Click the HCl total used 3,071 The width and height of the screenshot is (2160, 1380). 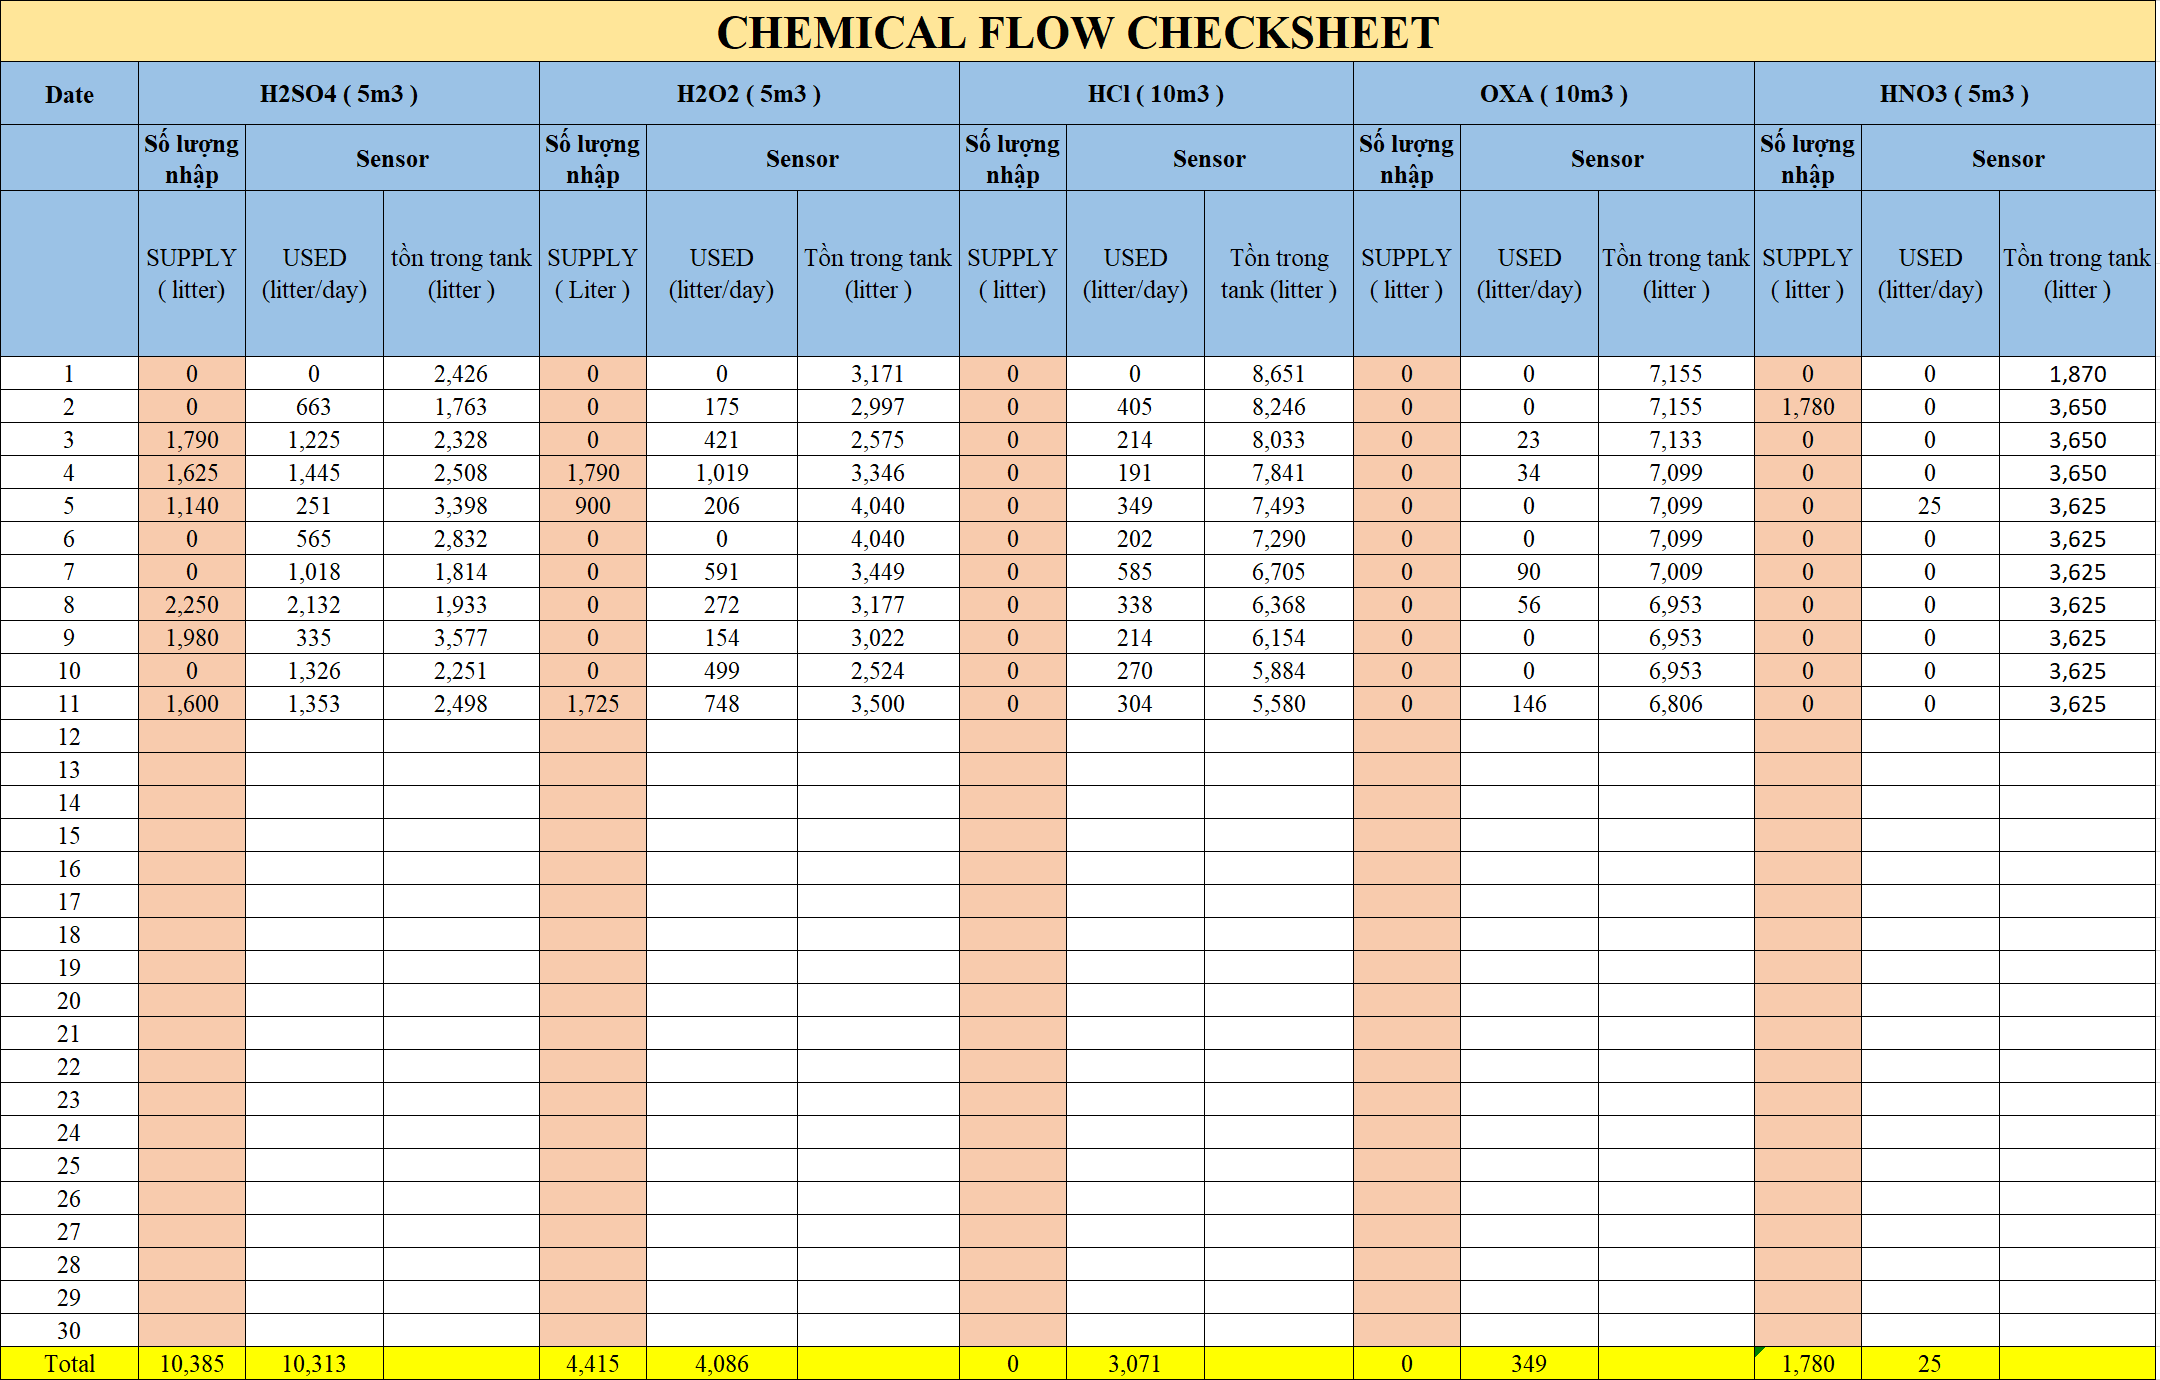click(1135, 1364)
